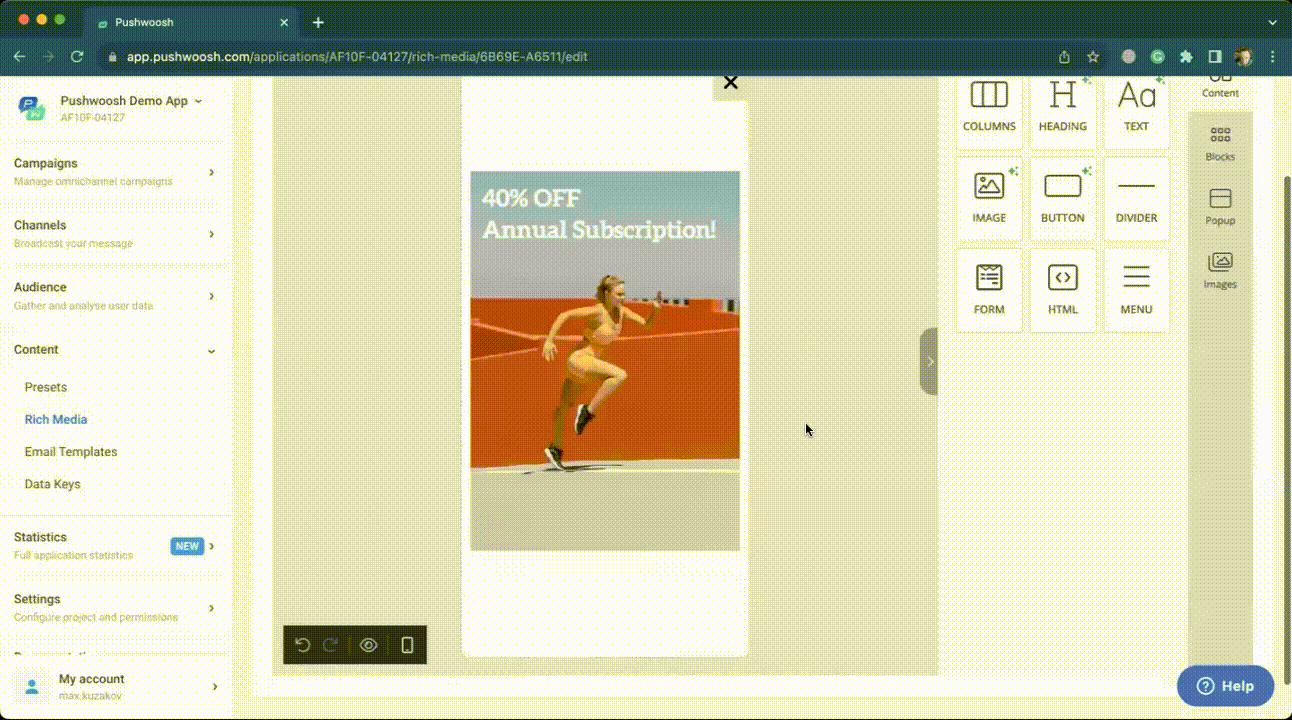
Task: Open a new browser tab
Action: click(x=318, y=22)
